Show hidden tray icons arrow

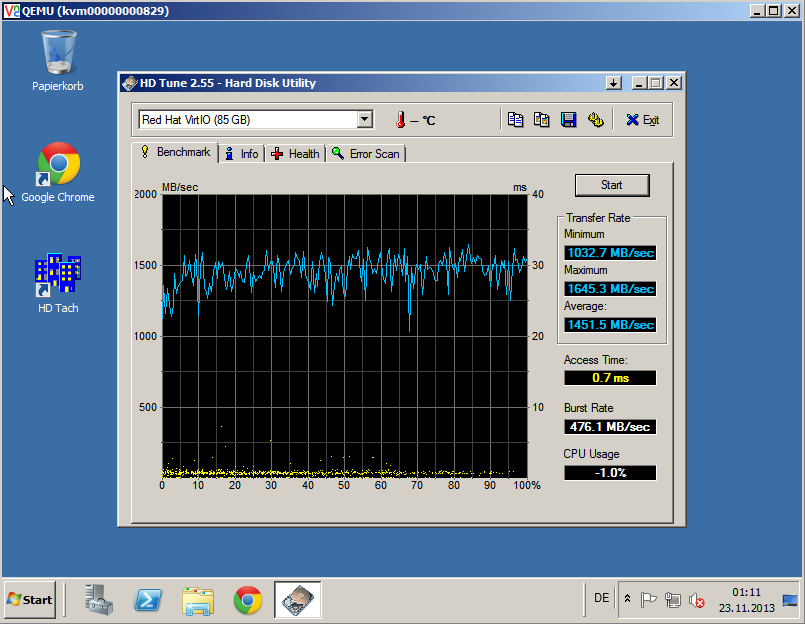pyautogui.click(x=627, y=599)
